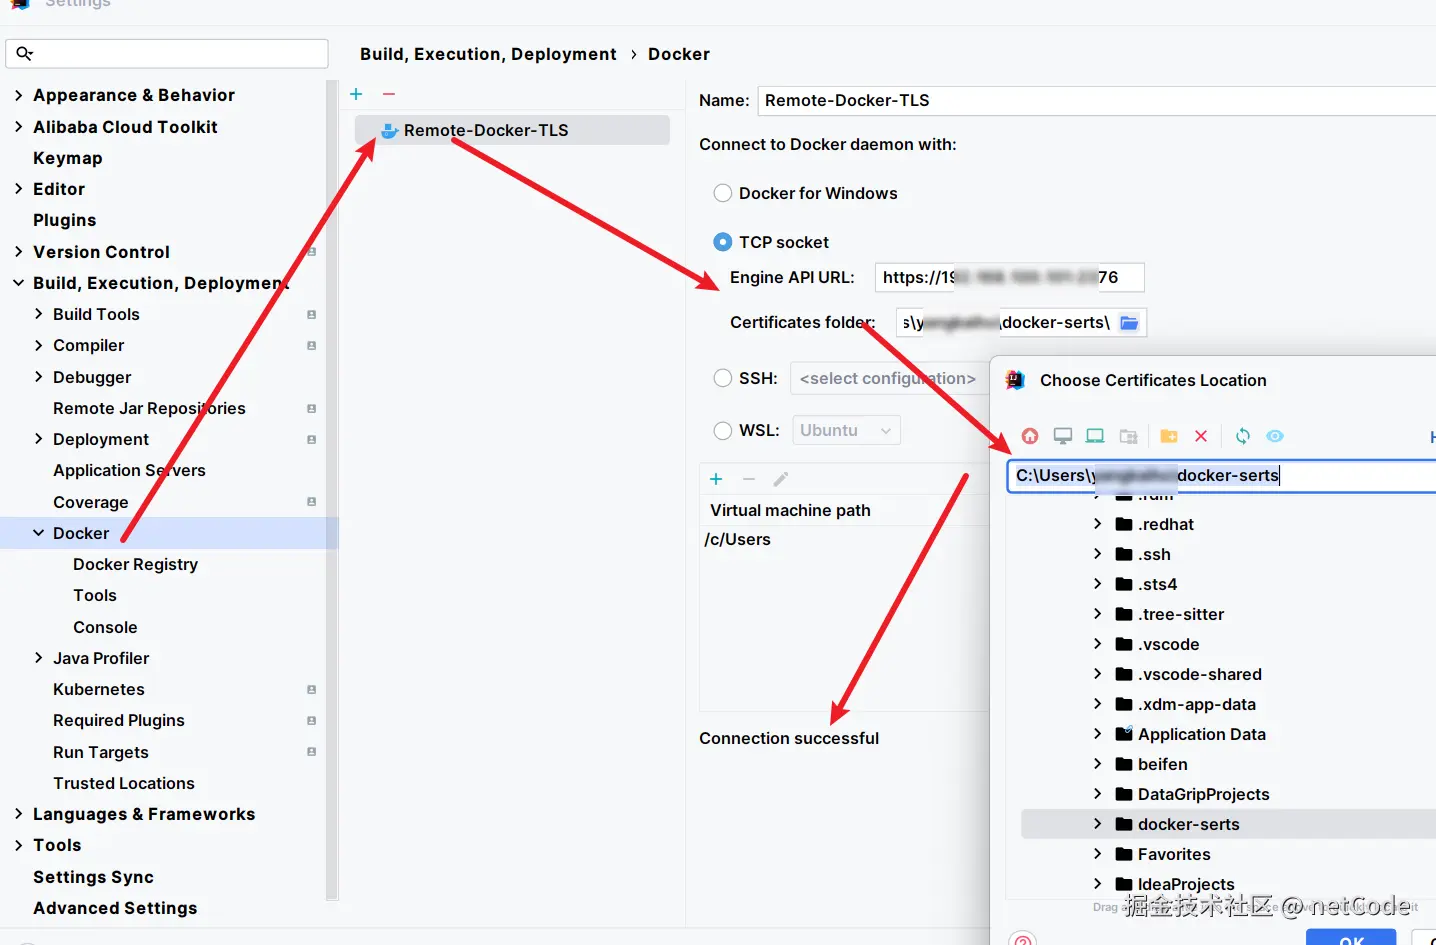Open the WSL Ubuntu distribution dropdown
Screen dimensions: 1436x945
click(846, 430)
